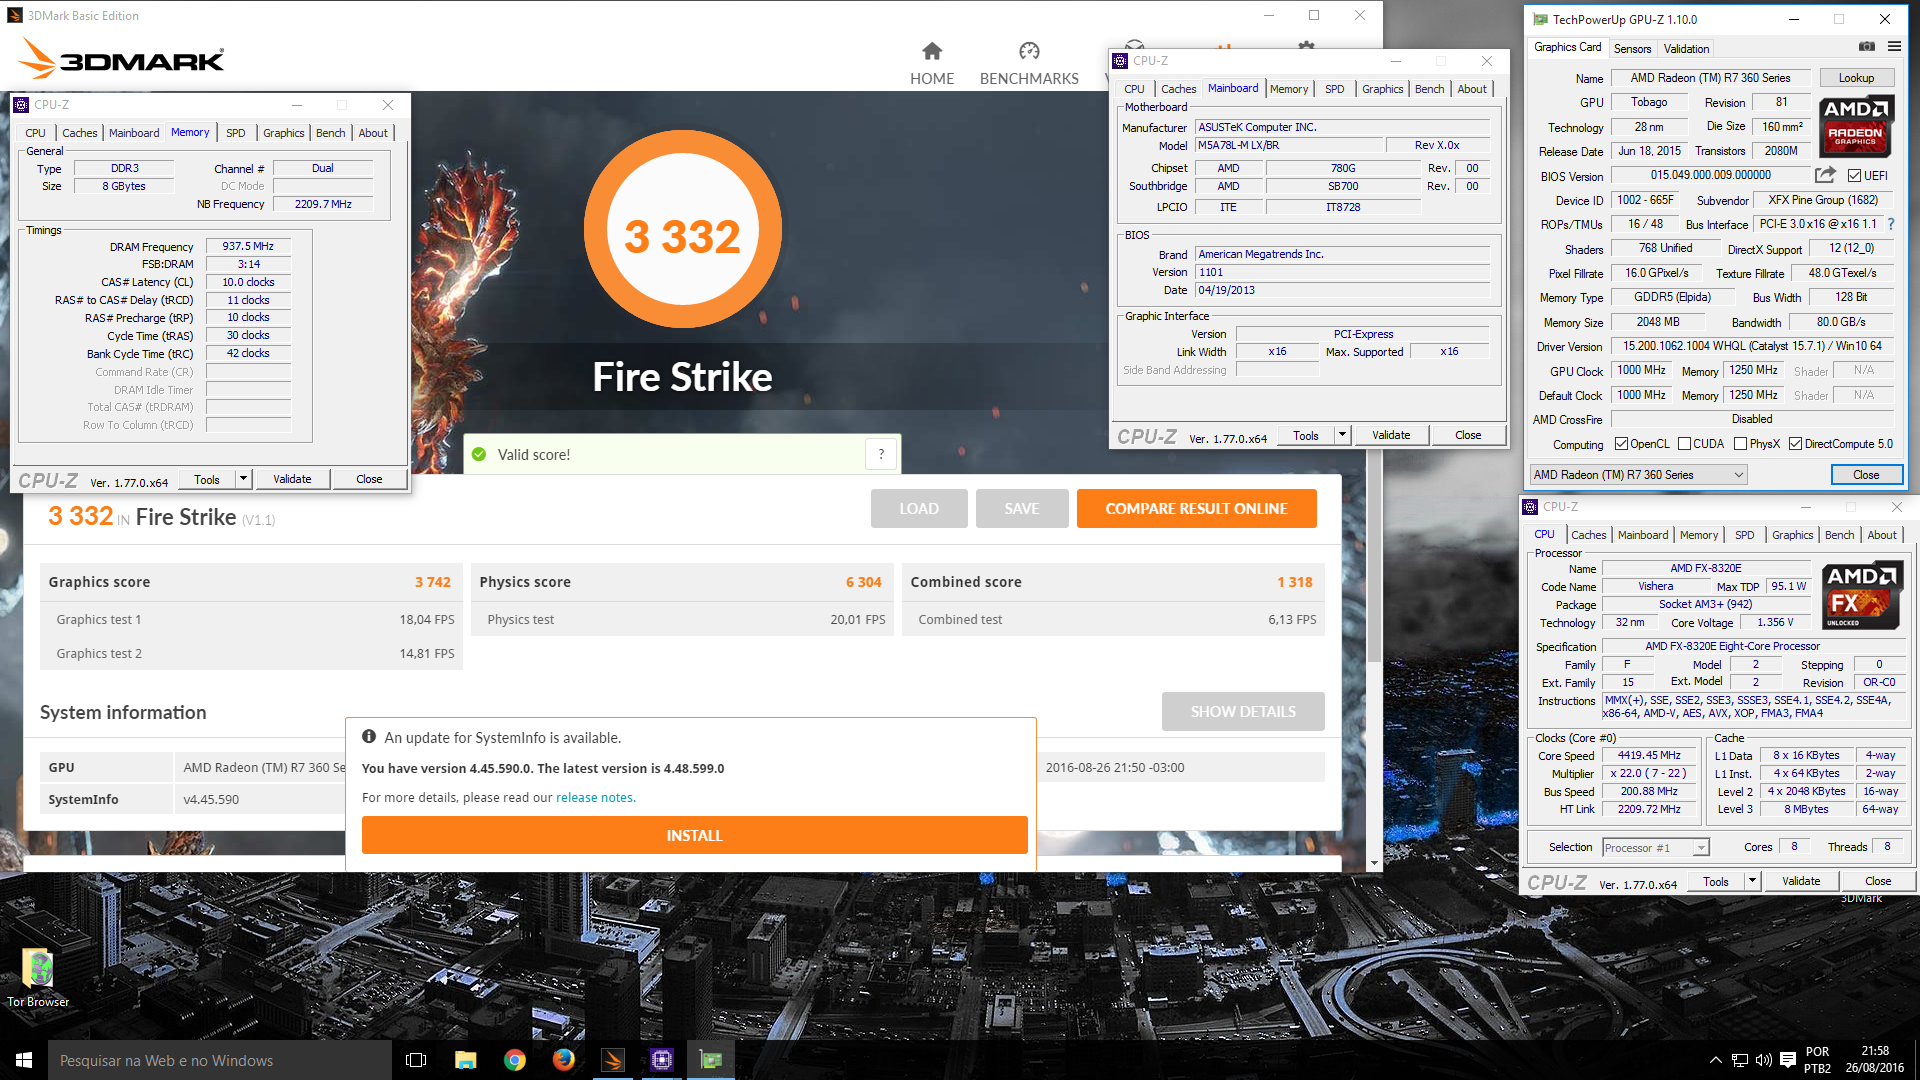The width and height of the screenshot is (1920, 1080).
Task: Switch to GPU-Z via its taskbar icon
Action: [710, 1060]
